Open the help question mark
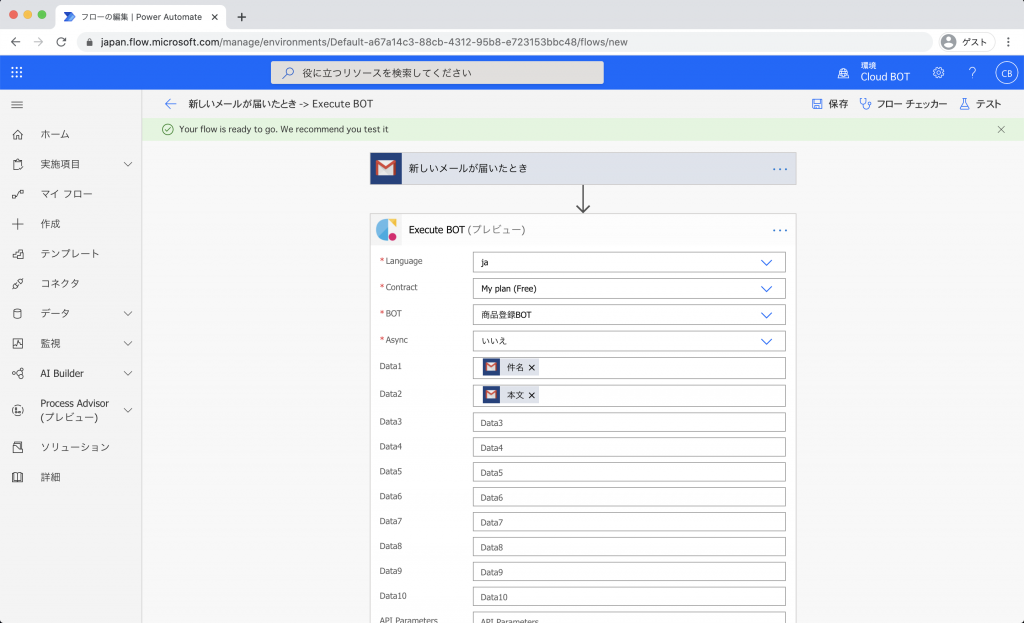 point(972,72)
